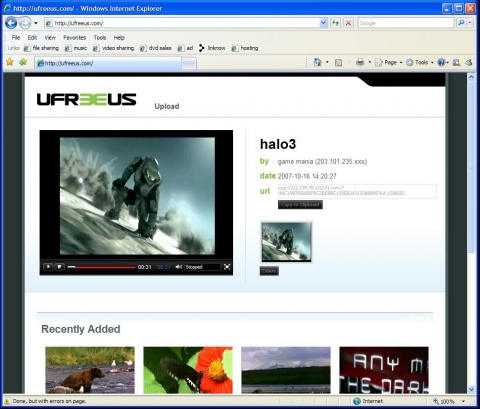Open the 'file sharing' links bar shortcut
Screen dimensions: 480x409
pos(41,48)
